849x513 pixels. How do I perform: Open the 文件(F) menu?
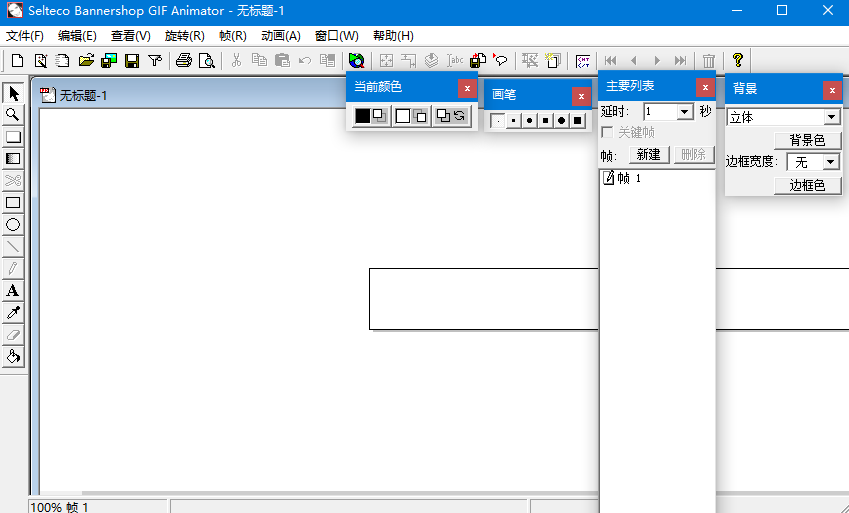tap(25, 36)
